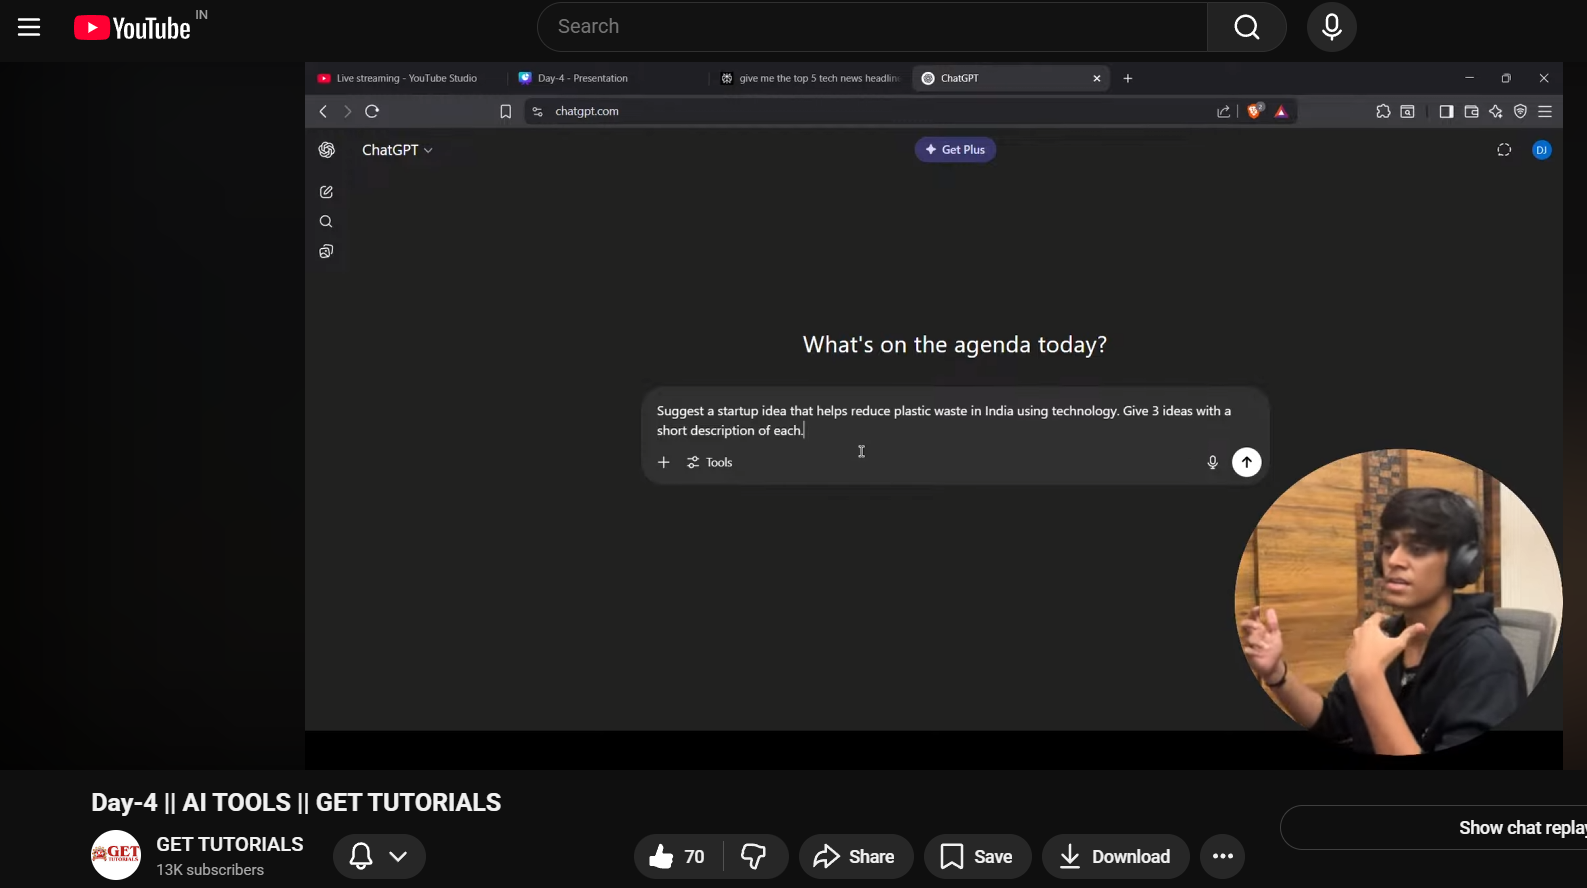Open the YouTube hamburger guide menu
This screenshot has height=888, width=1587.
(x=29, y=27)
